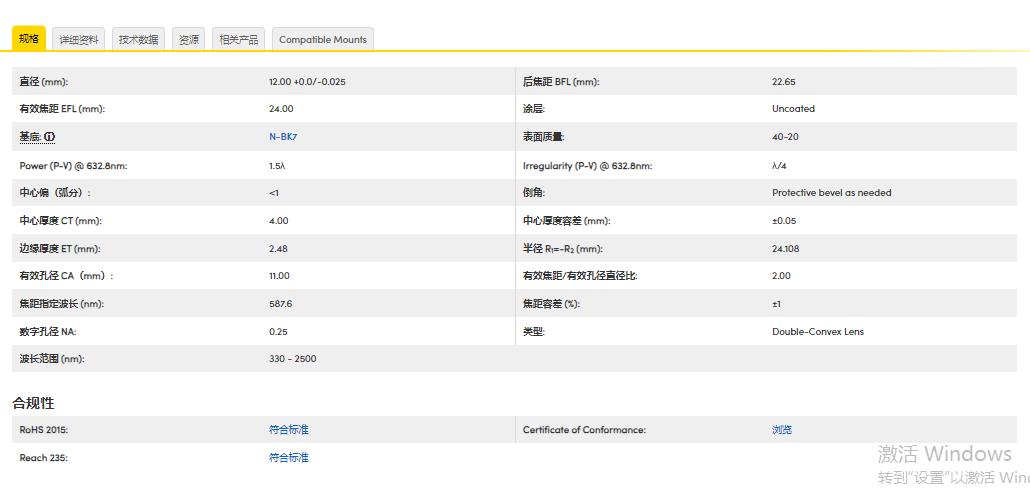Open the 资源 tab
The height and width of the screenshot is (496, 1030).
tap(189, 39)
